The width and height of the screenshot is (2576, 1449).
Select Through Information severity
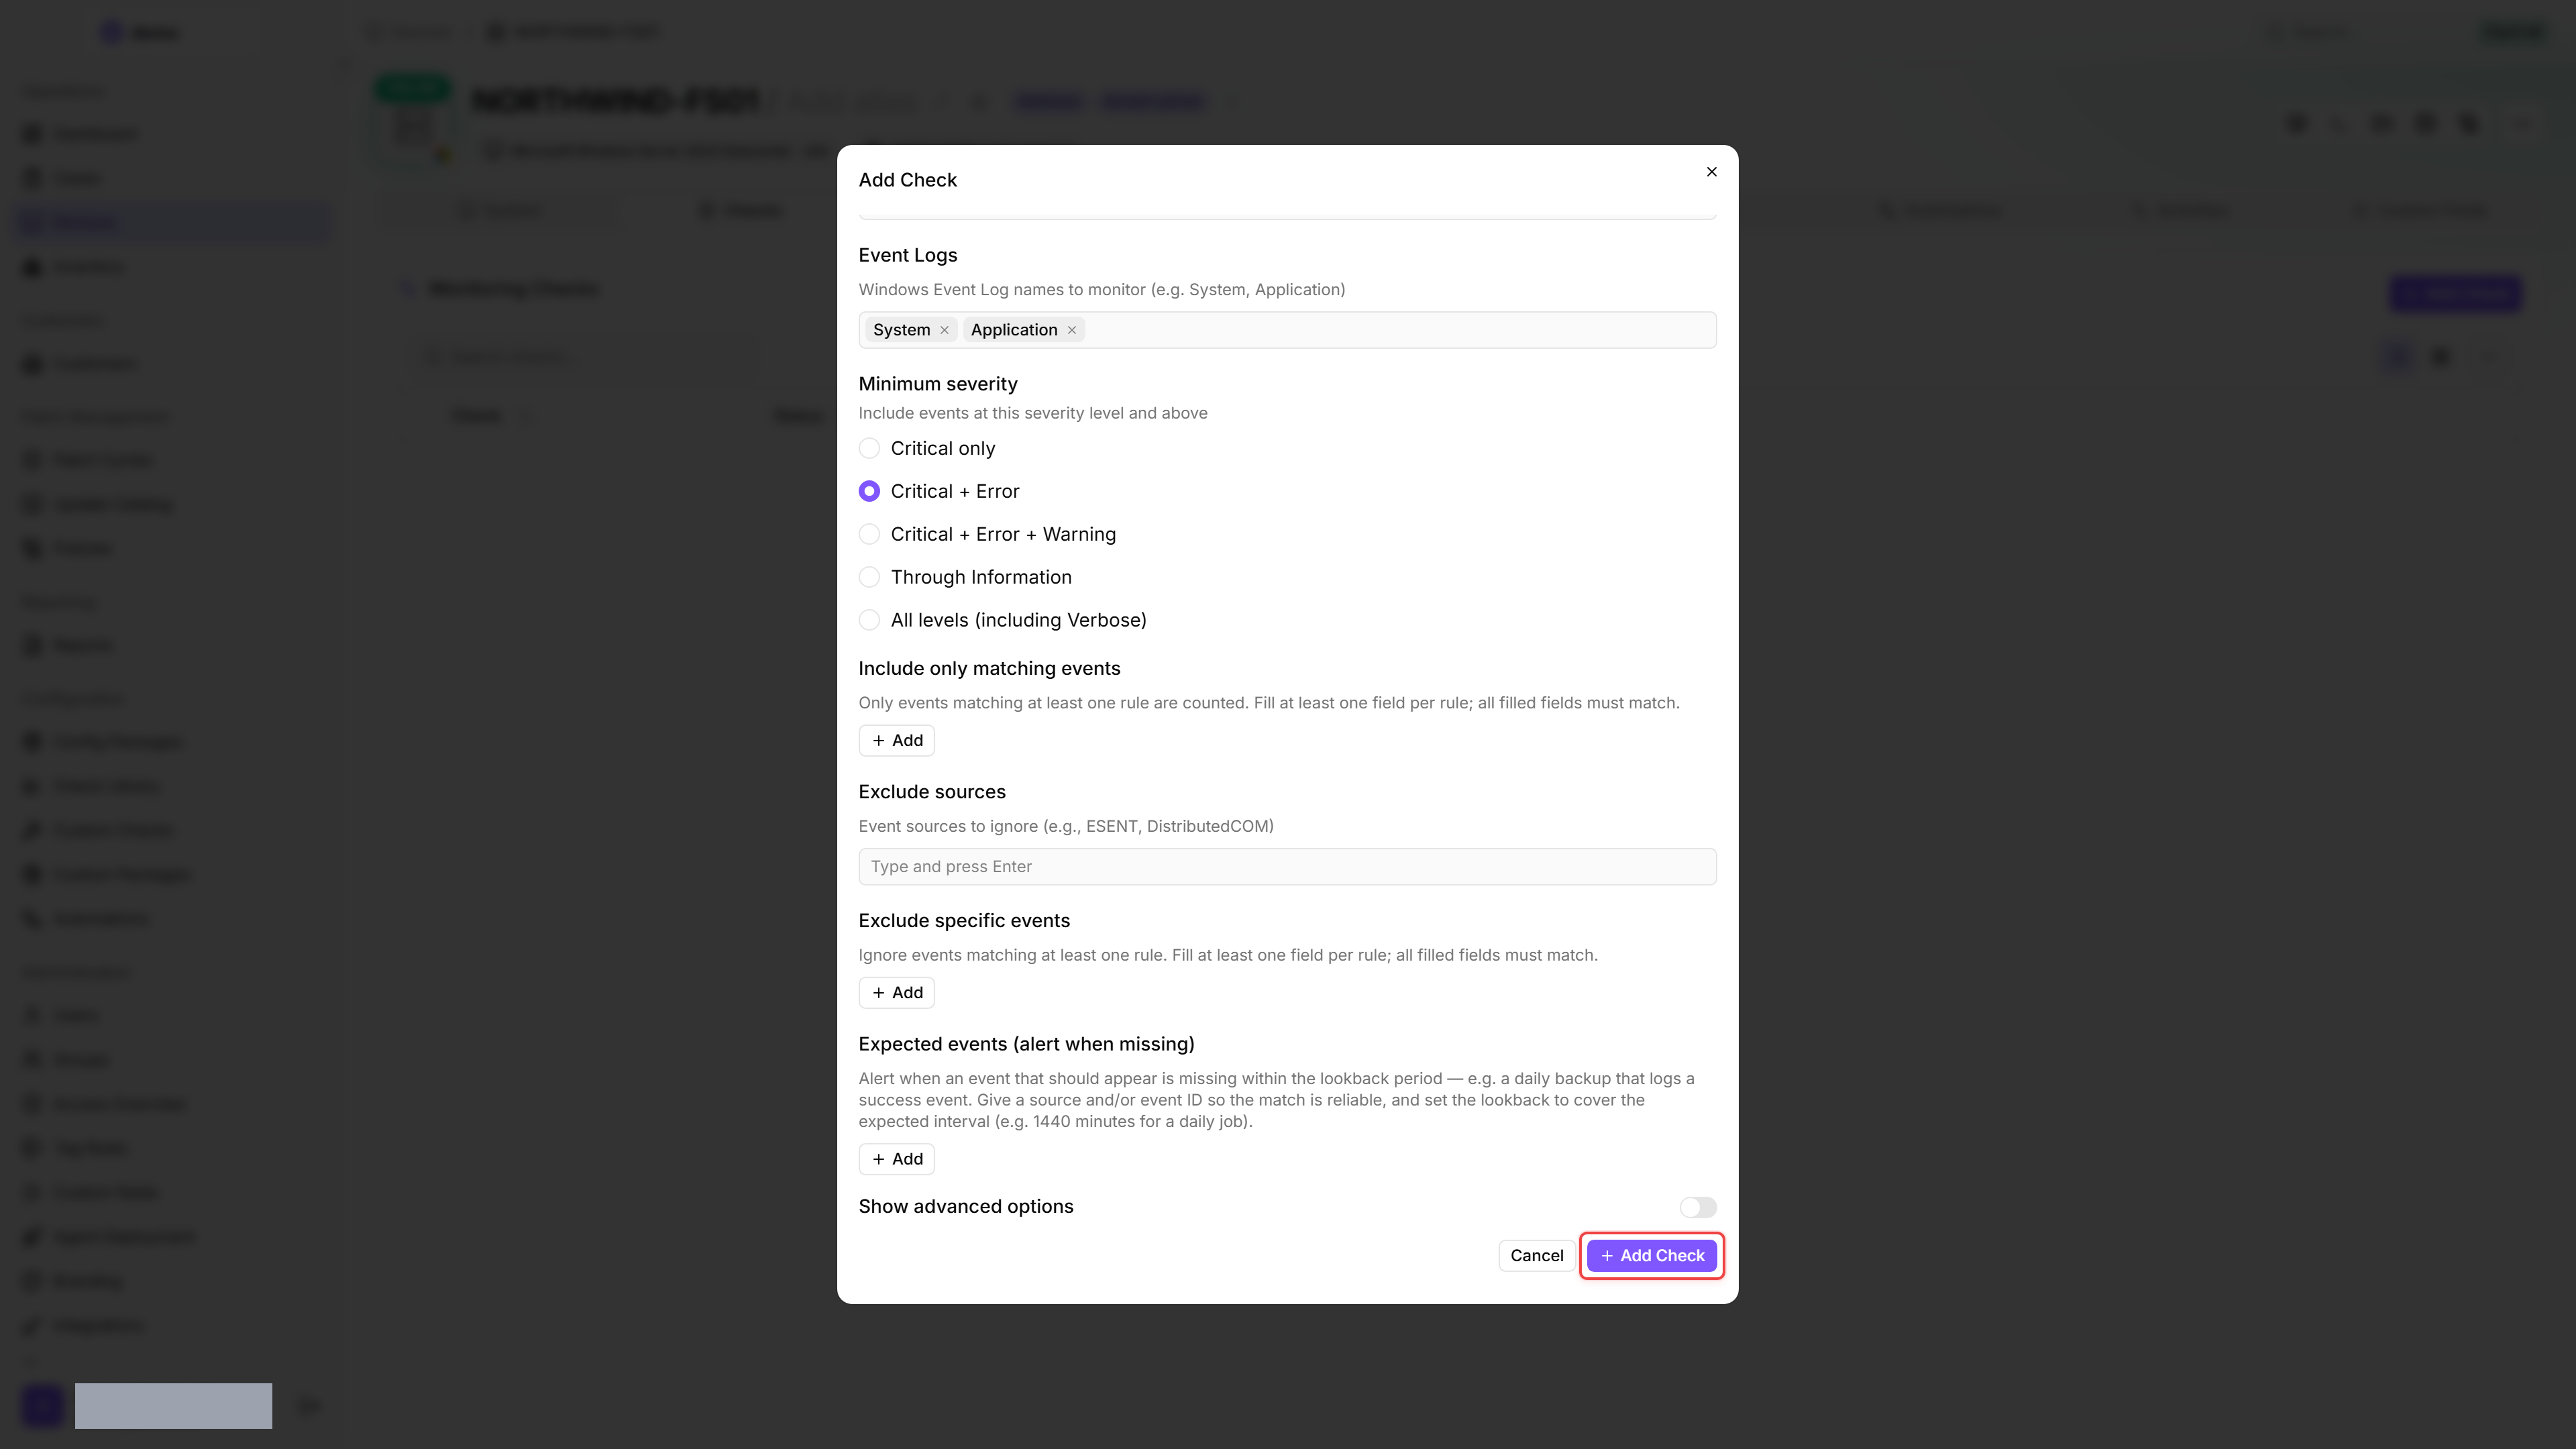(869, 577)
